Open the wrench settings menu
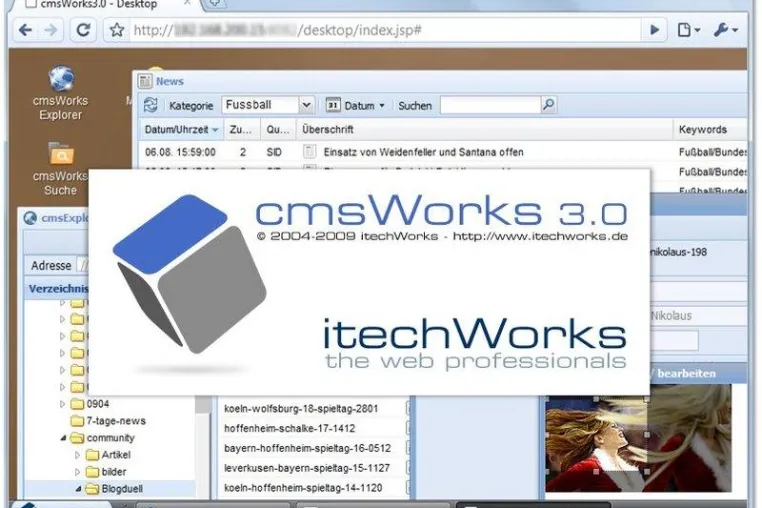The image size is (762, 508). 725,30
